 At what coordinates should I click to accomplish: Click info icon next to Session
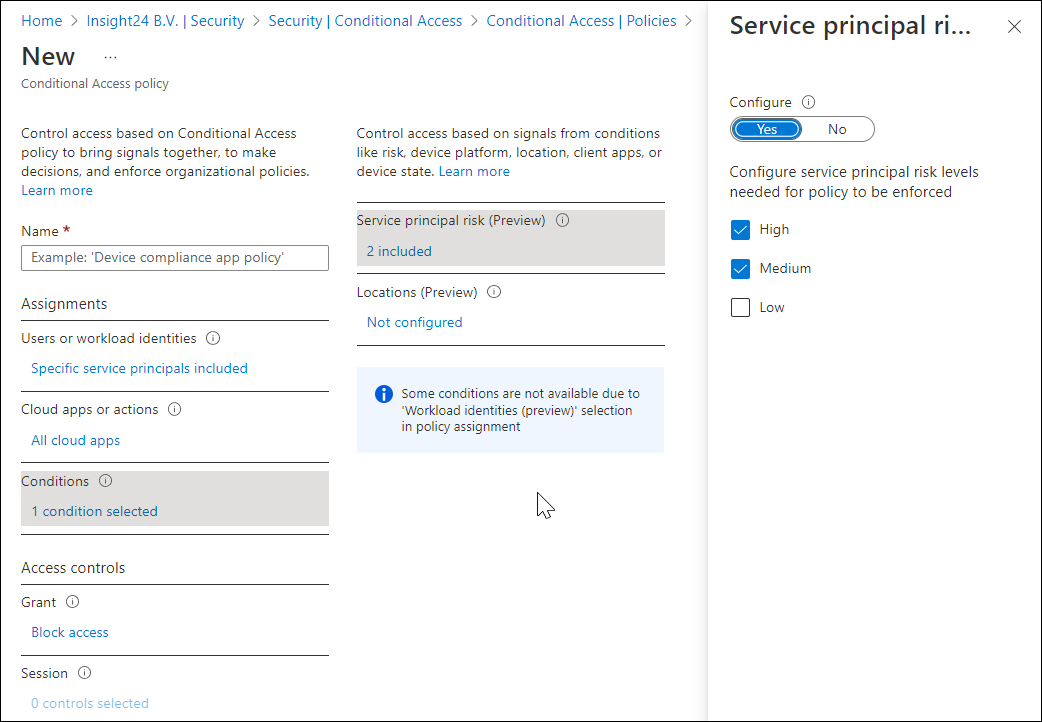coord(84,673)
